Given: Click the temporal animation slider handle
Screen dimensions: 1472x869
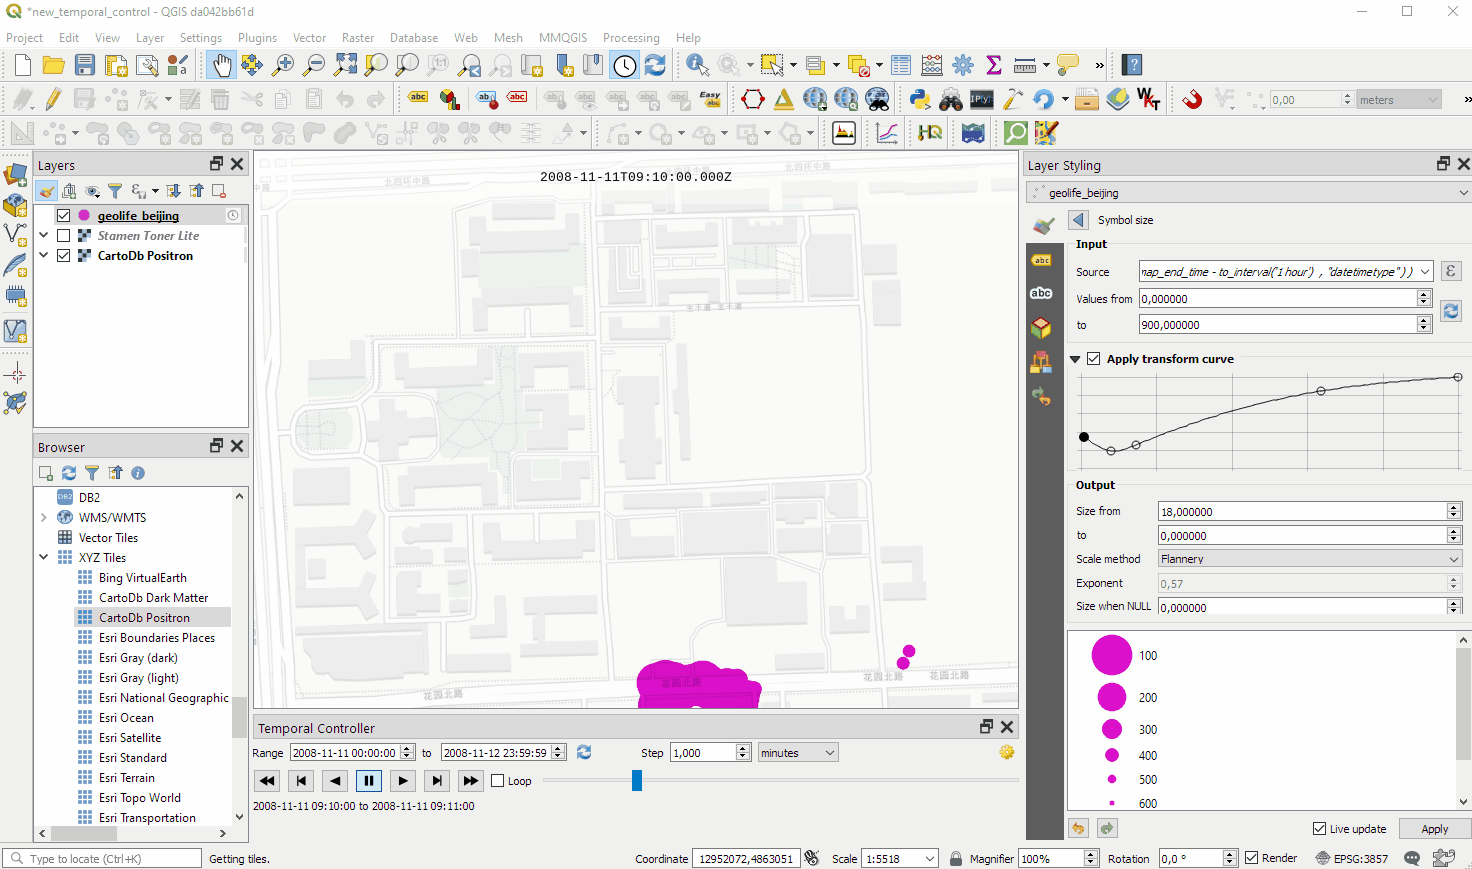Looking at the screenshot, I should (637, 780).
